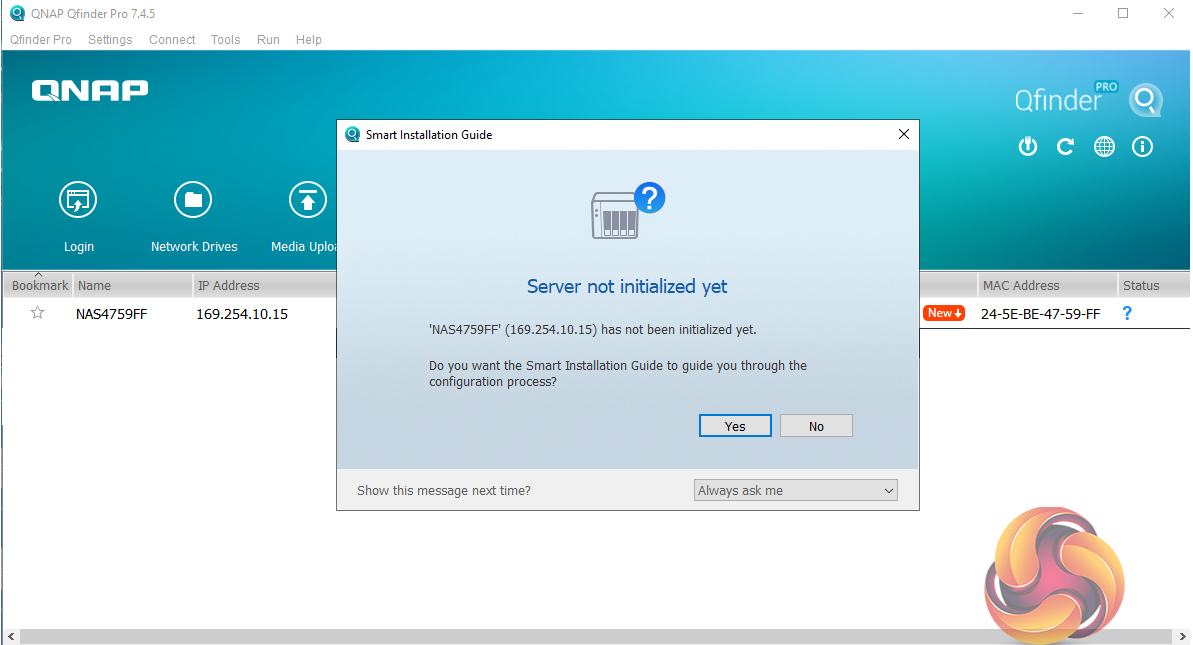Sort by Bookmark column header
1193x645 pixels.
click(39, 285)
